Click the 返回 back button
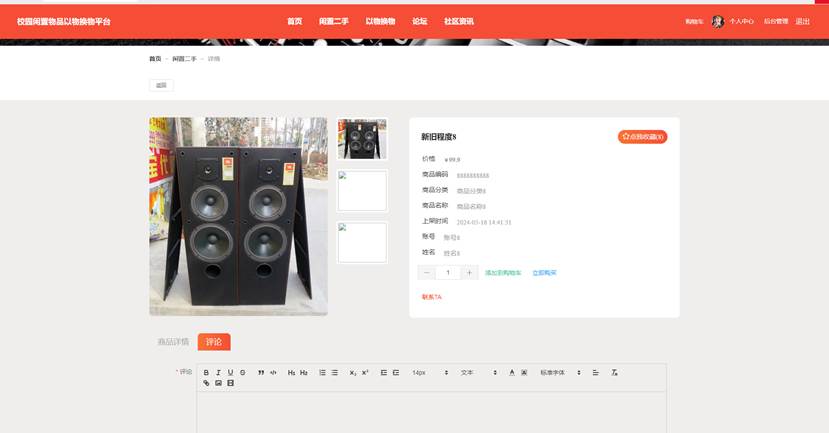Image resolution: width=829 pixels, height=433 pixels. pos(161,85)
